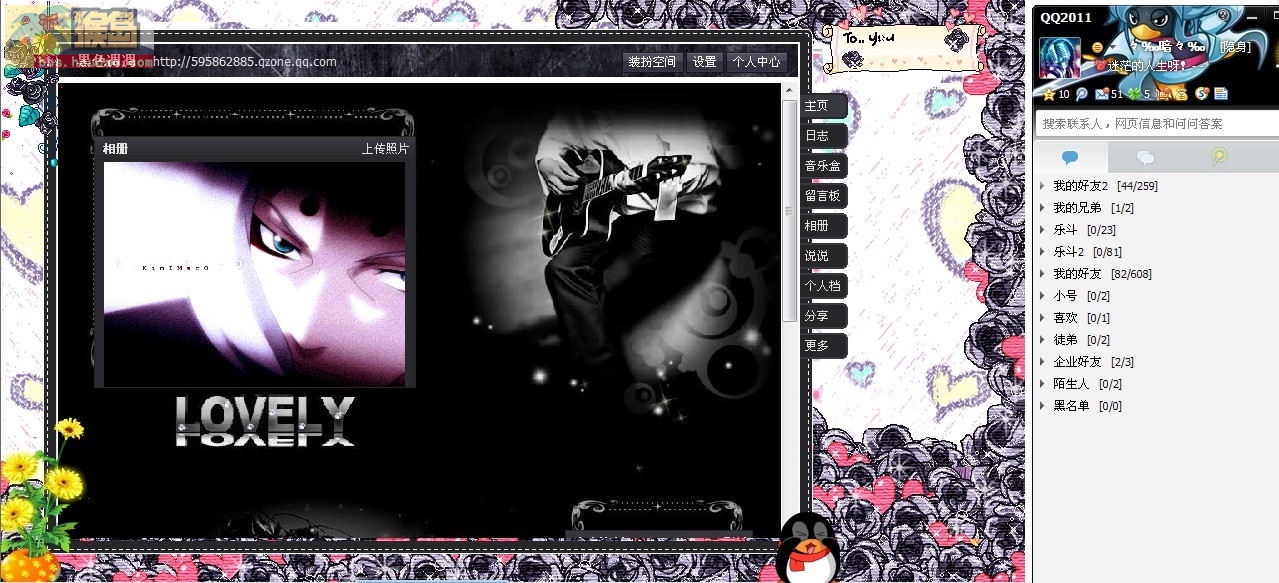
Task: Switch to the group chats tab in QQ
Action: (x=1146, y=158)
